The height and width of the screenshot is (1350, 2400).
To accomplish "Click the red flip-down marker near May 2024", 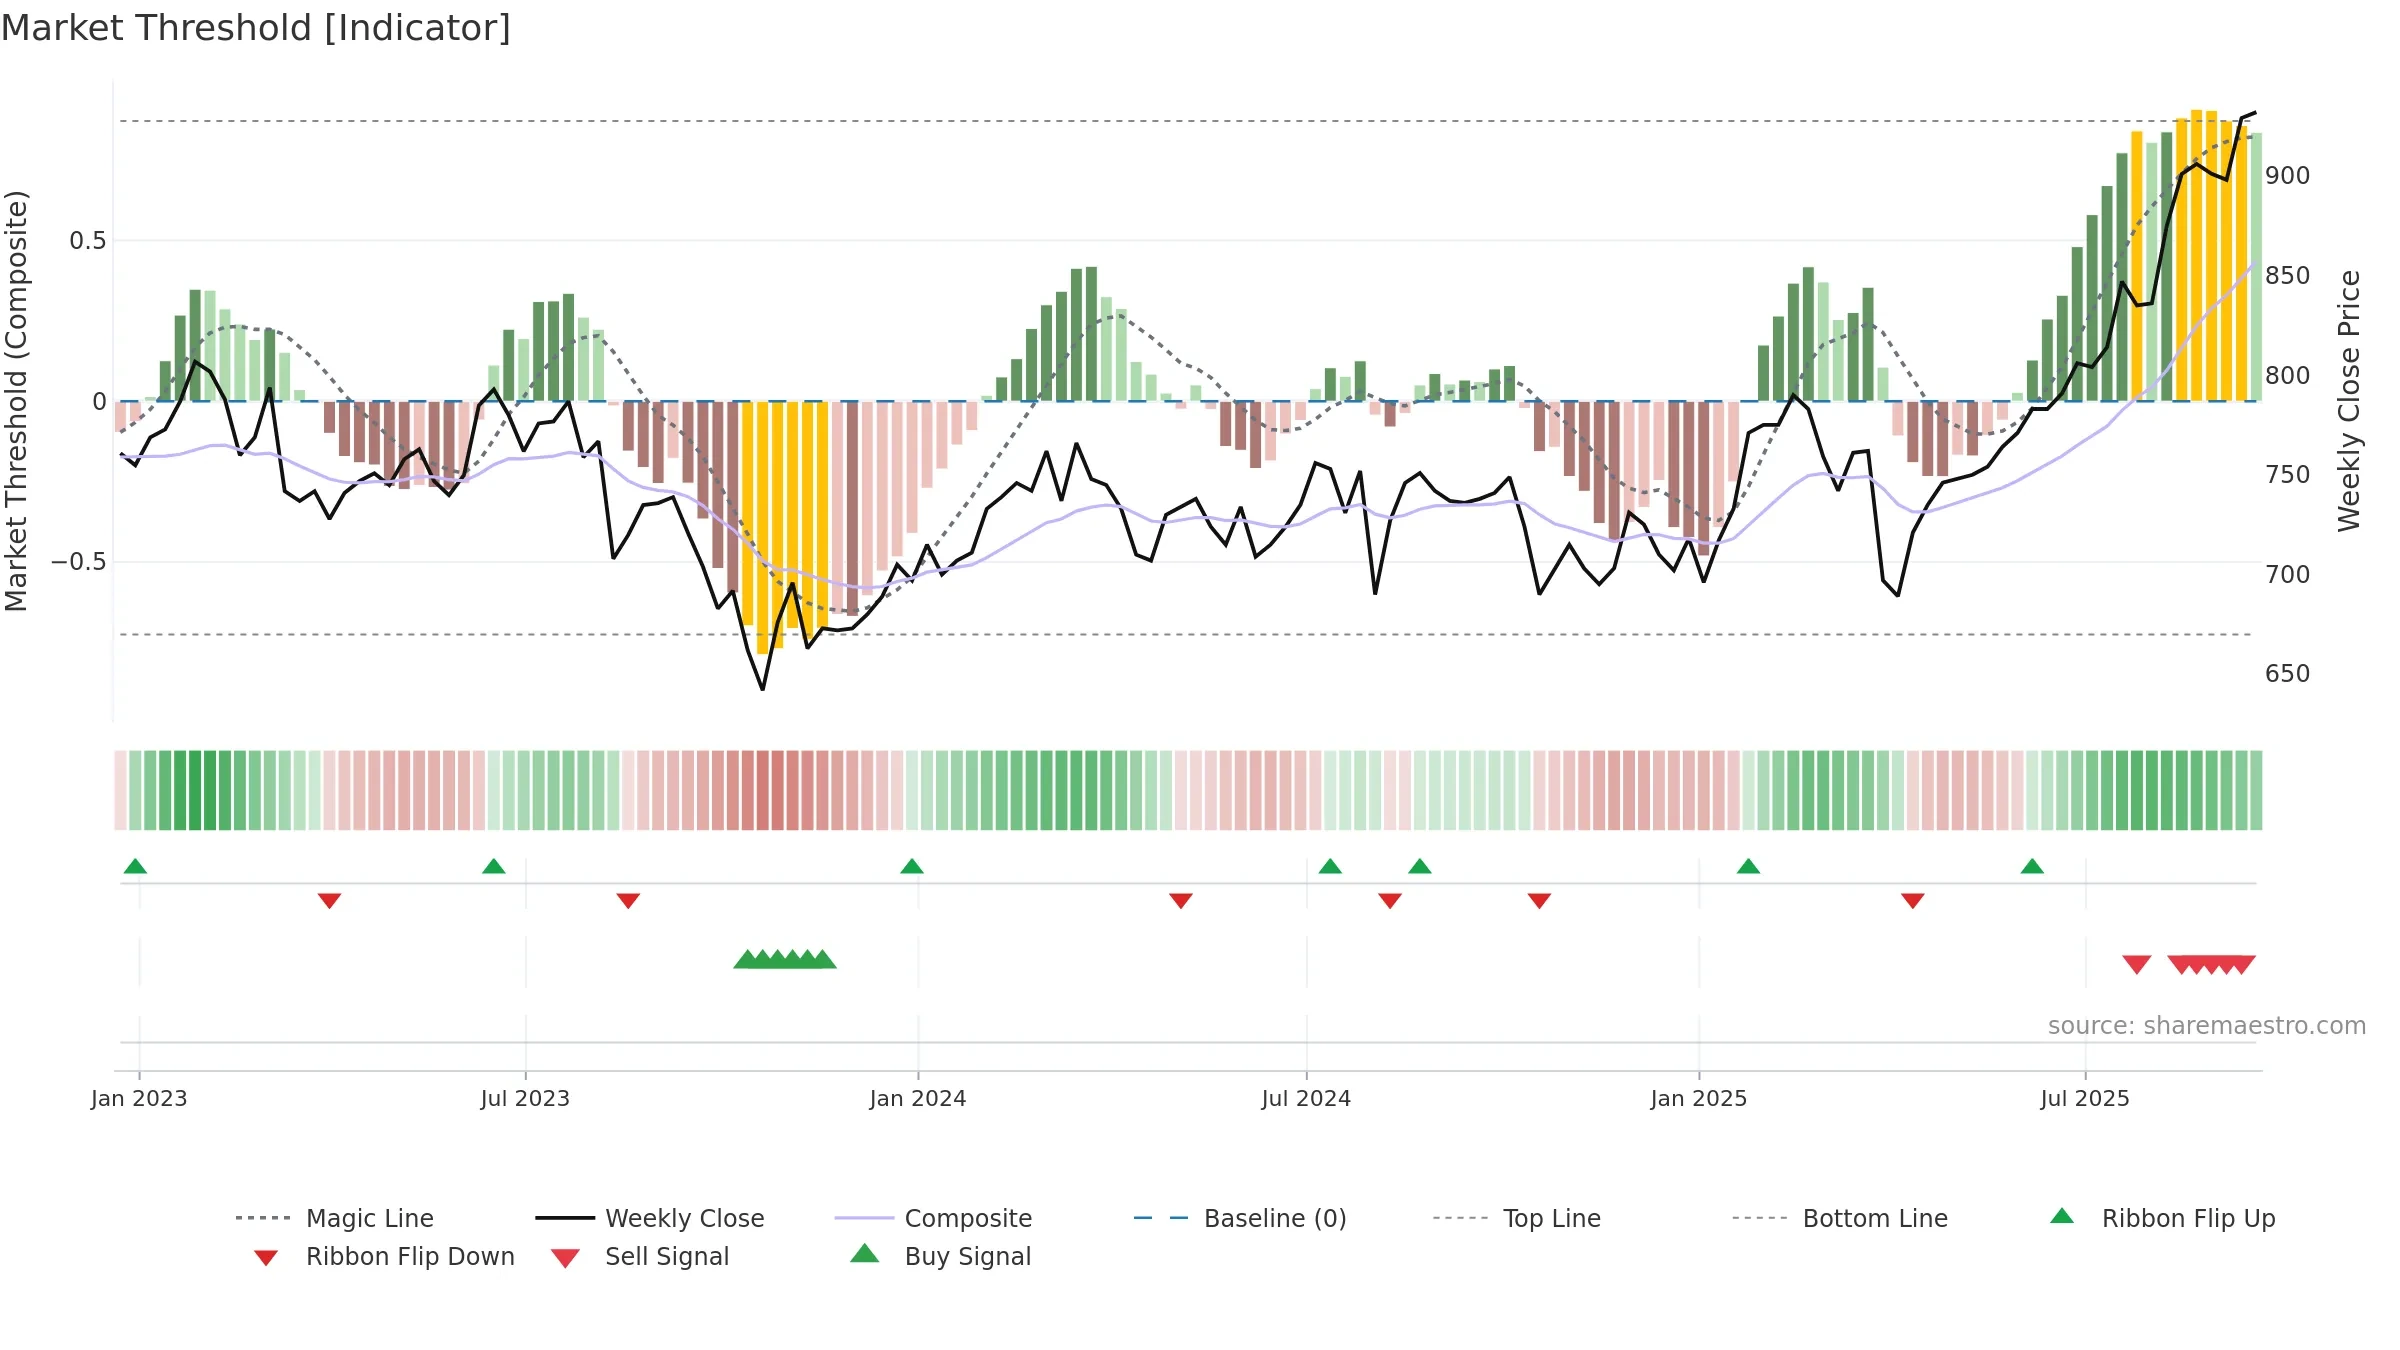I will (x=1181, y=901).
